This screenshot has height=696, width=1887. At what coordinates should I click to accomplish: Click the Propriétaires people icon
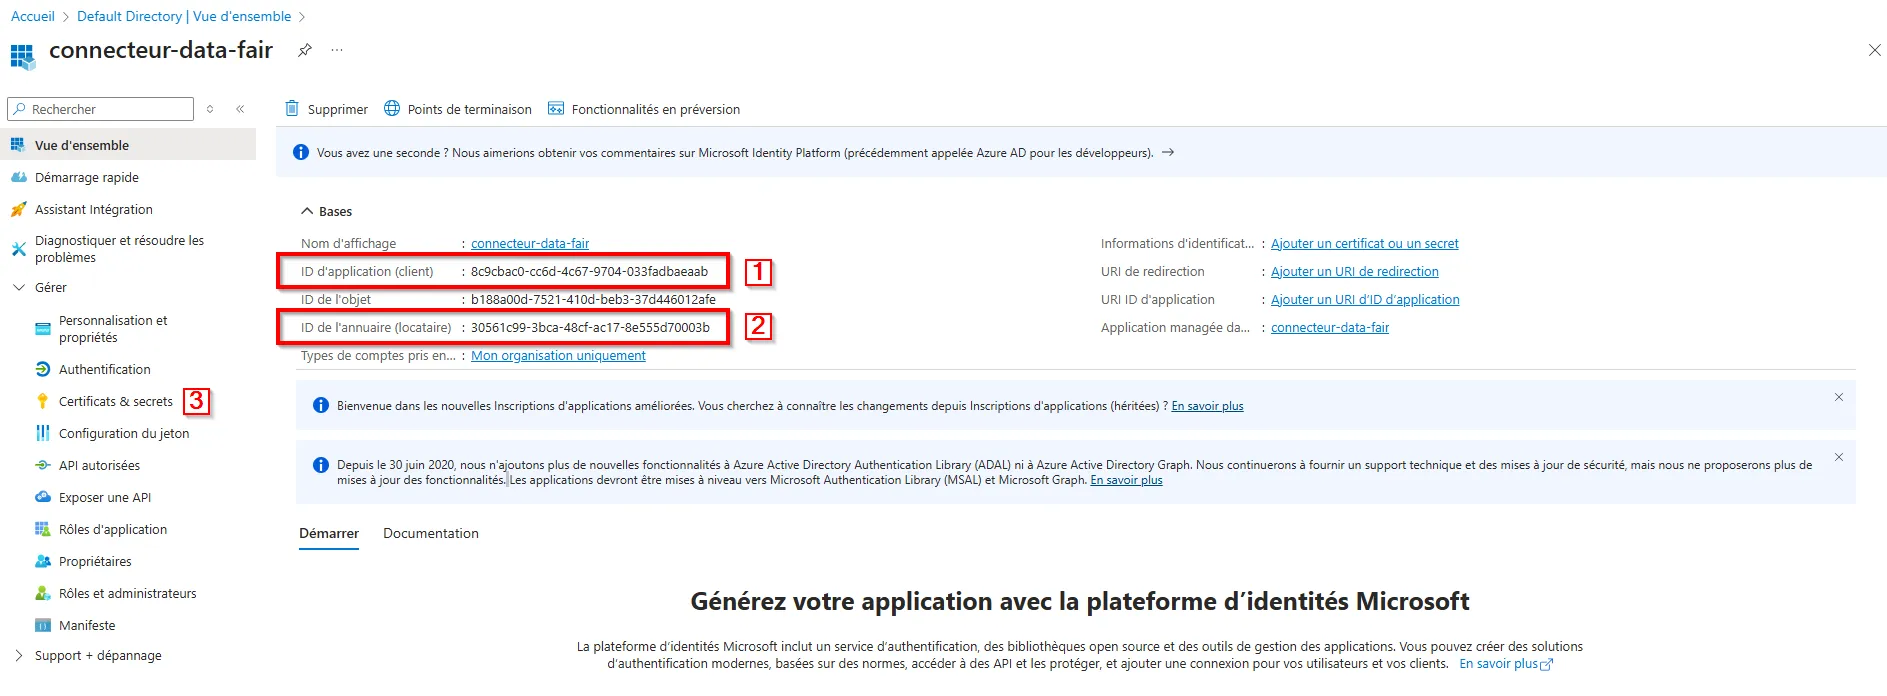click(42, 561)
